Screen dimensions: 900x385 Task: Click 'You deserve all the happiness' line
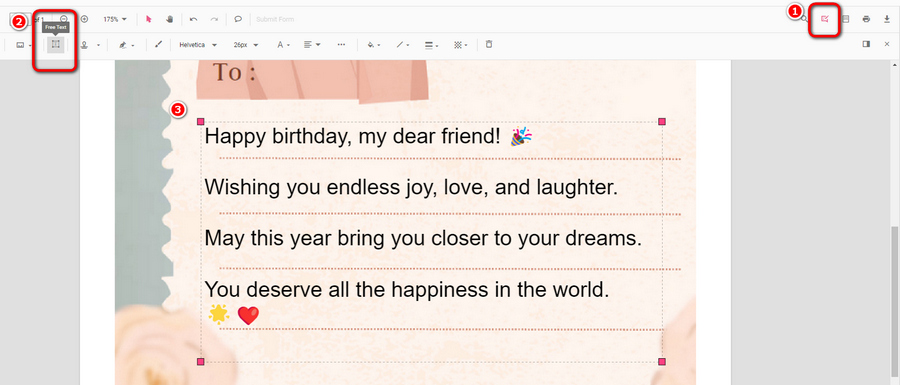click(x=406, y=290)
